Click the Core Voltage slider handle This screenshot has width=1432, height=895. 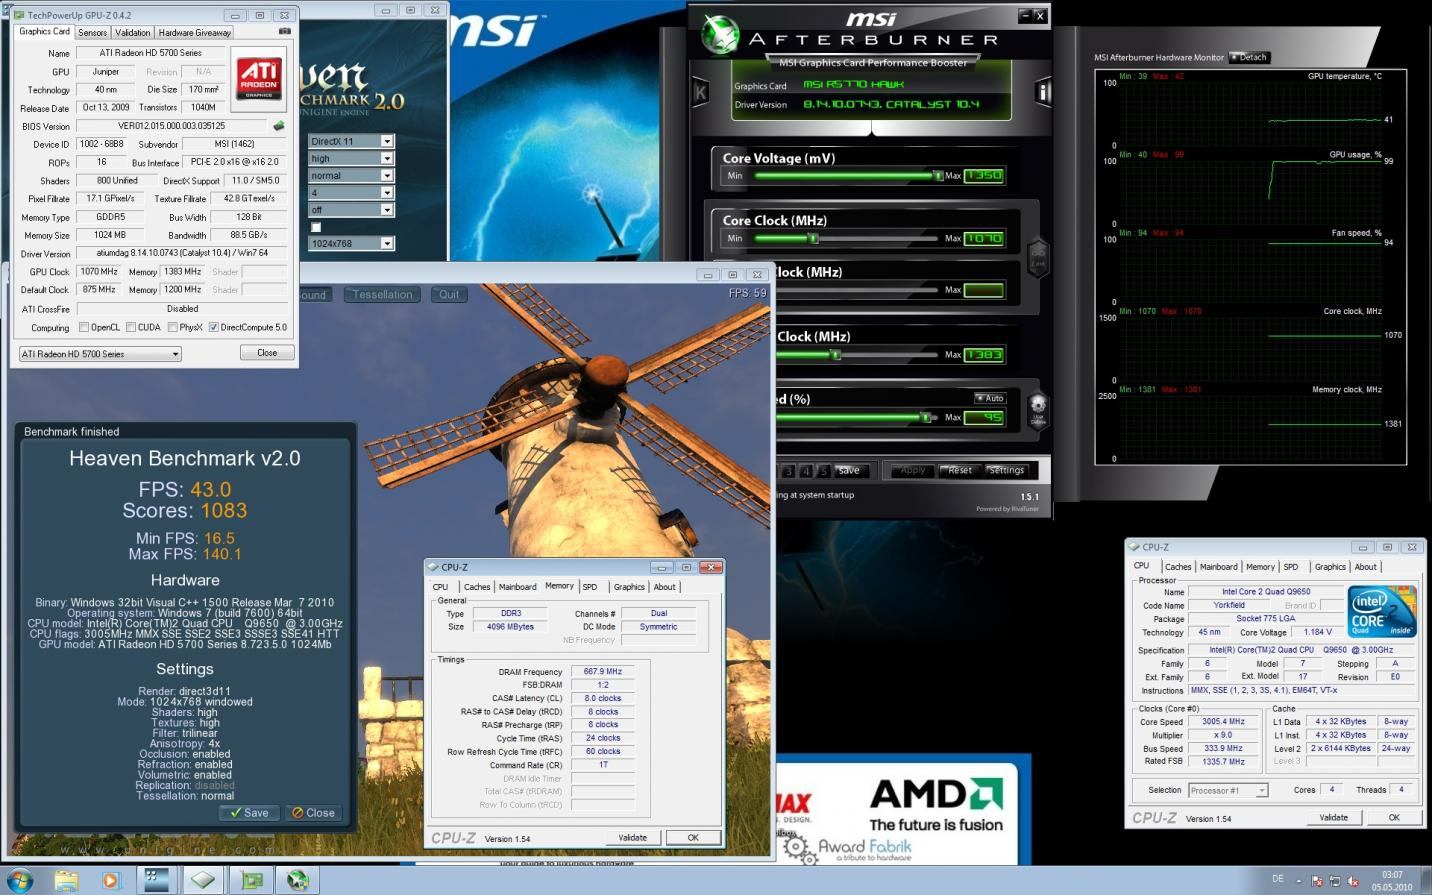(937, 175)
